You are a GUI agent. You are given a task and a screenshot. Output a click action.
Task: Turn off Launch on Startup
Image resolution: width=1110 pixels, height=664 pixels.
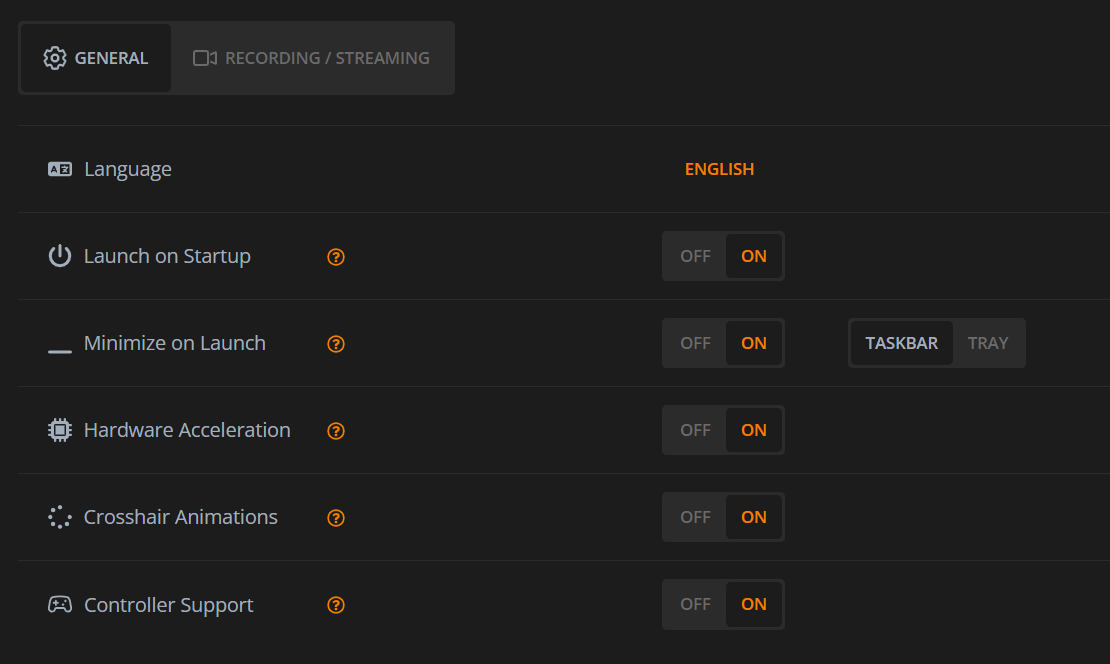pos(694,256)
